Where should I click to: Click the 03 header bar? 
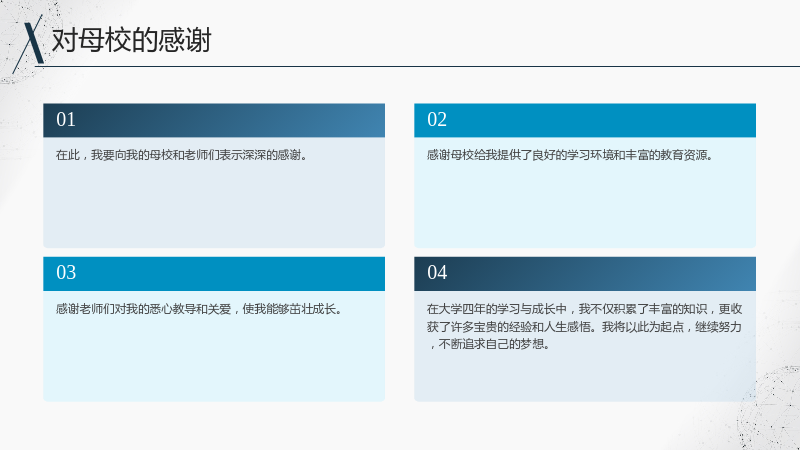214,274
